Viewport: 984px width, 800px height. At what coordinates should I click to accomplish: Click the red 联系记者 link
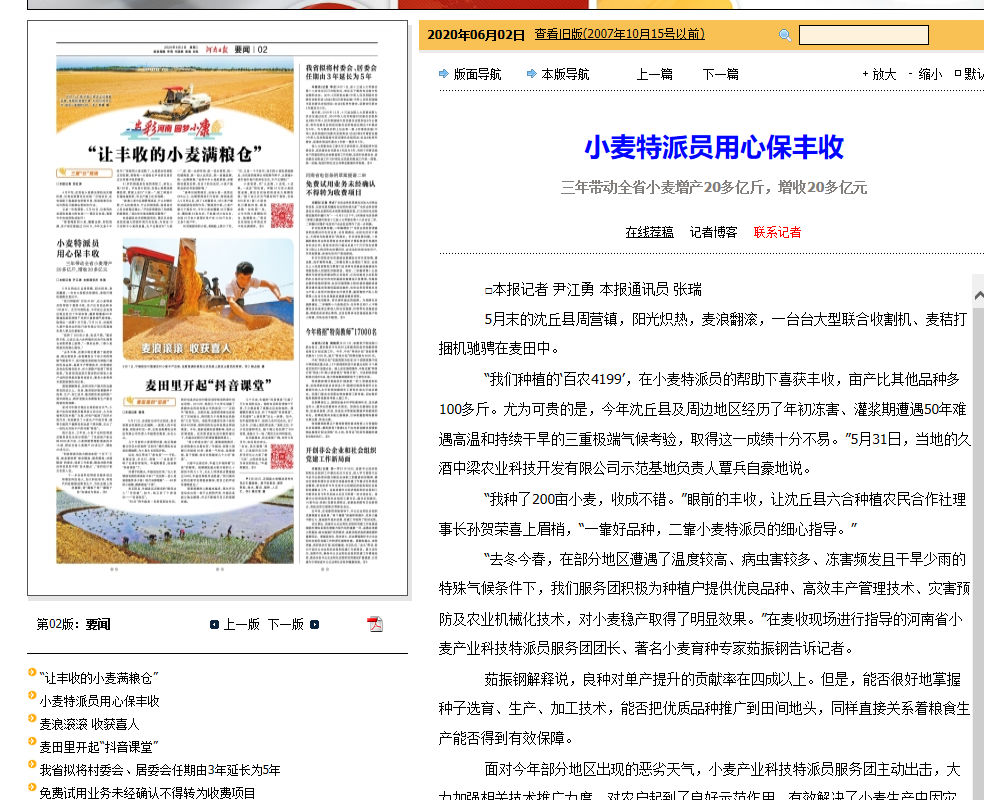(x=778, y=232)
